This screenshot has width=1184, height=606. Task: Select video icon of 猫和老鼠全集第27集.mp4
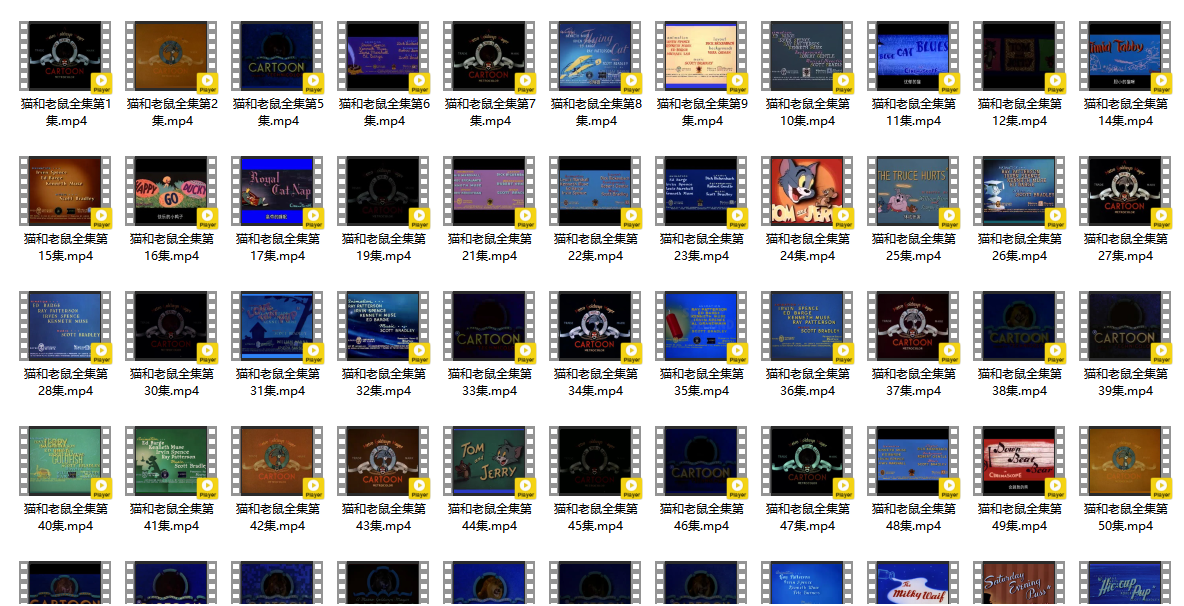1126,192
